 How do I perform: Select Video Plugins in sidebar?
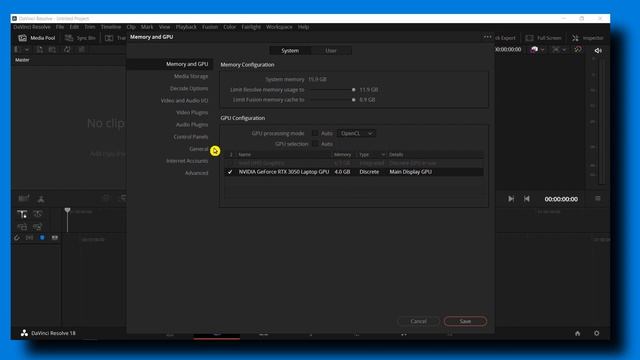(192, 112)
